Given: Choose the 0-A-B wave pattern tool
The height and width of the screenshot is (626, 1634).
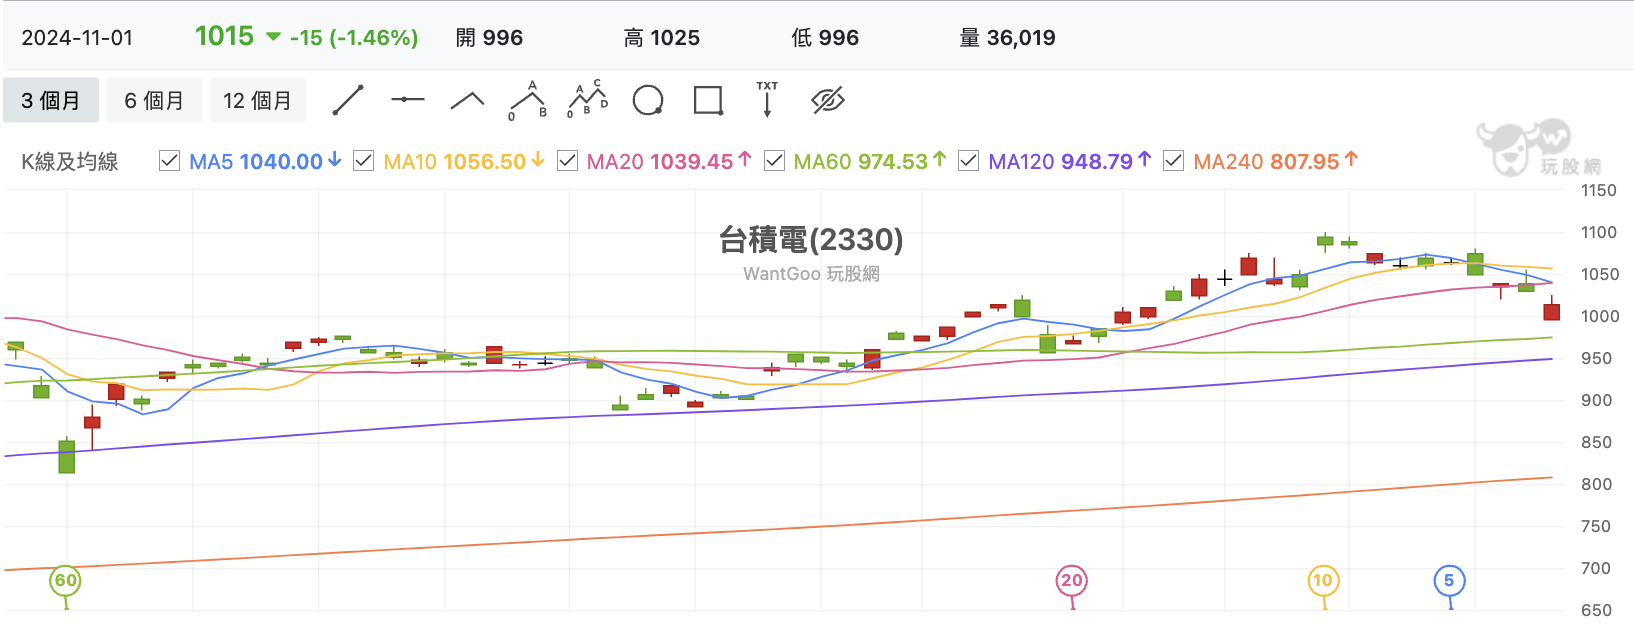Looking at the screenshot, I should 528,100.
